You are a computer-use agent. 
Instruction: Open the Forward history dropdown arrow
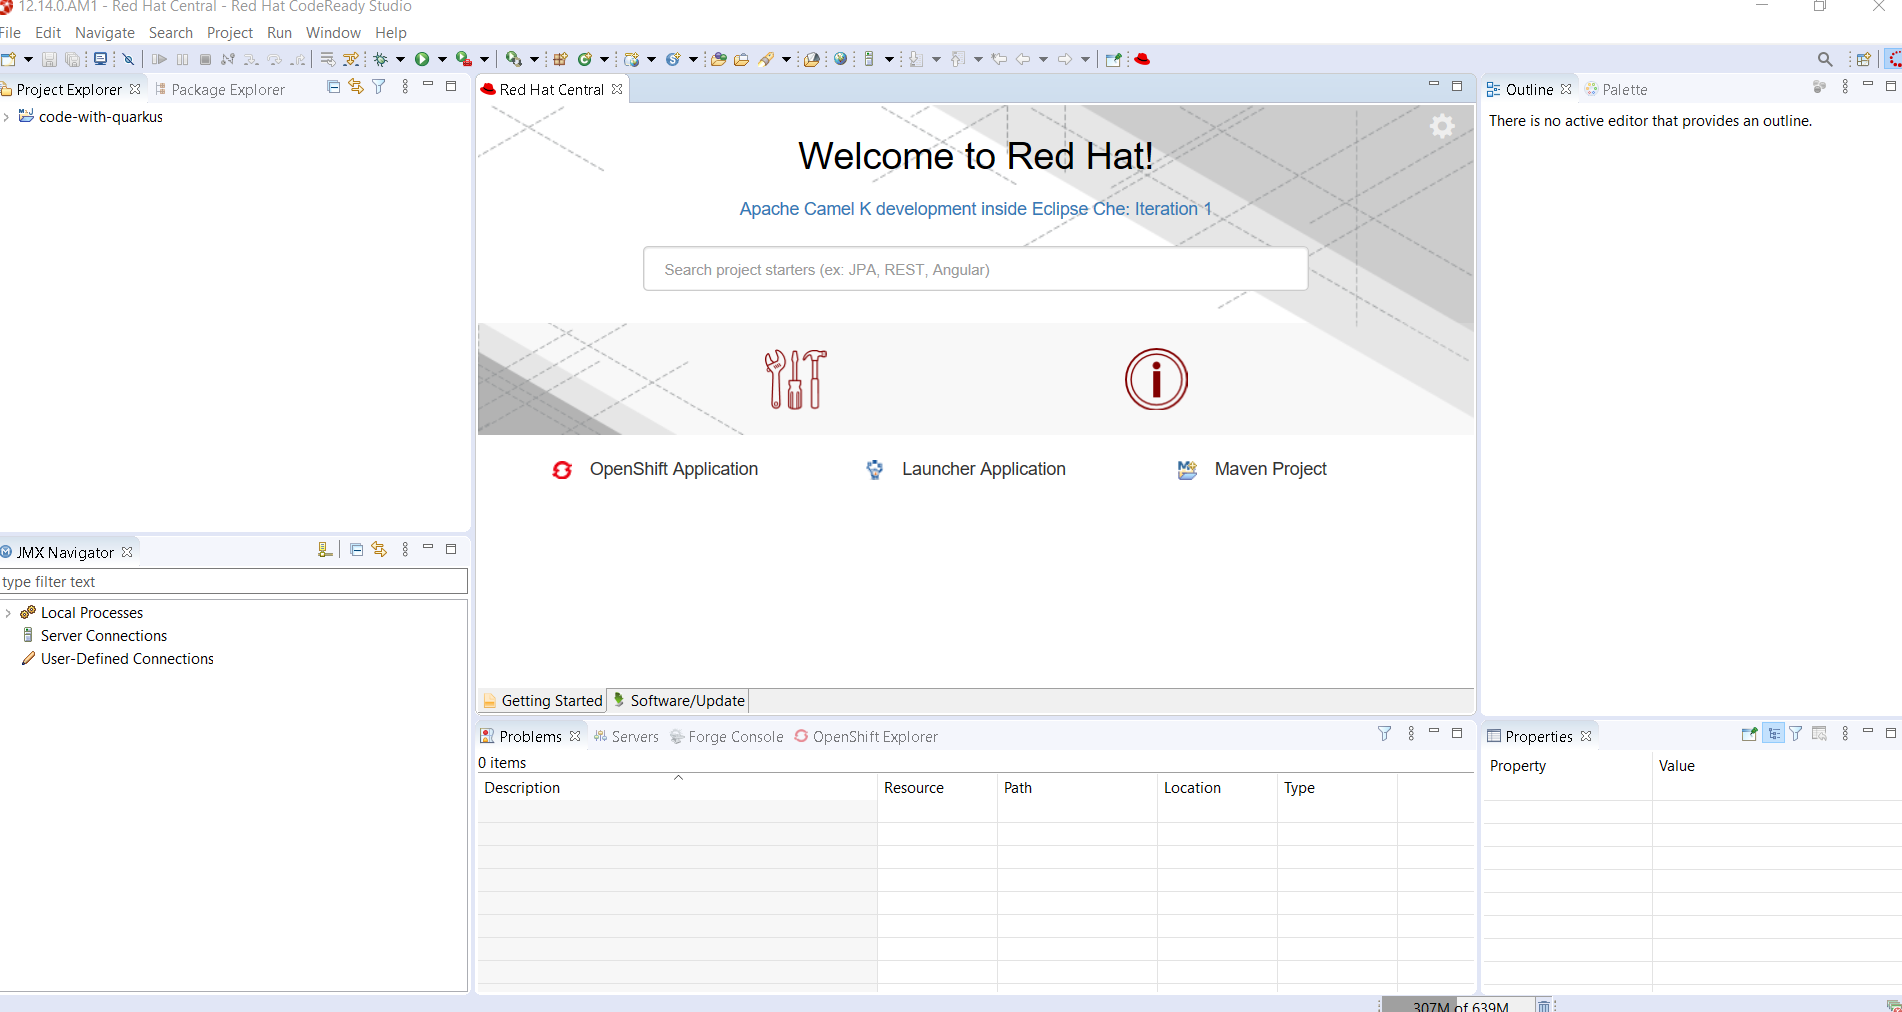pos(1085,60)
